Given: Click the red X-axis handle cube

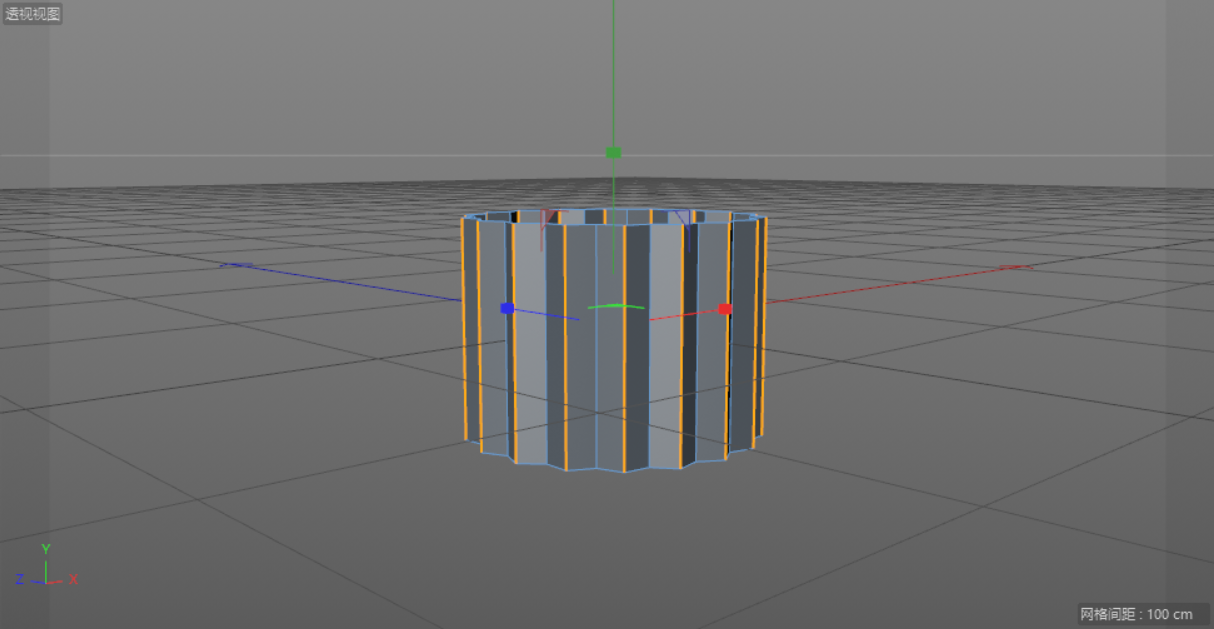Looking at the screenshot, I should point(725,309).
